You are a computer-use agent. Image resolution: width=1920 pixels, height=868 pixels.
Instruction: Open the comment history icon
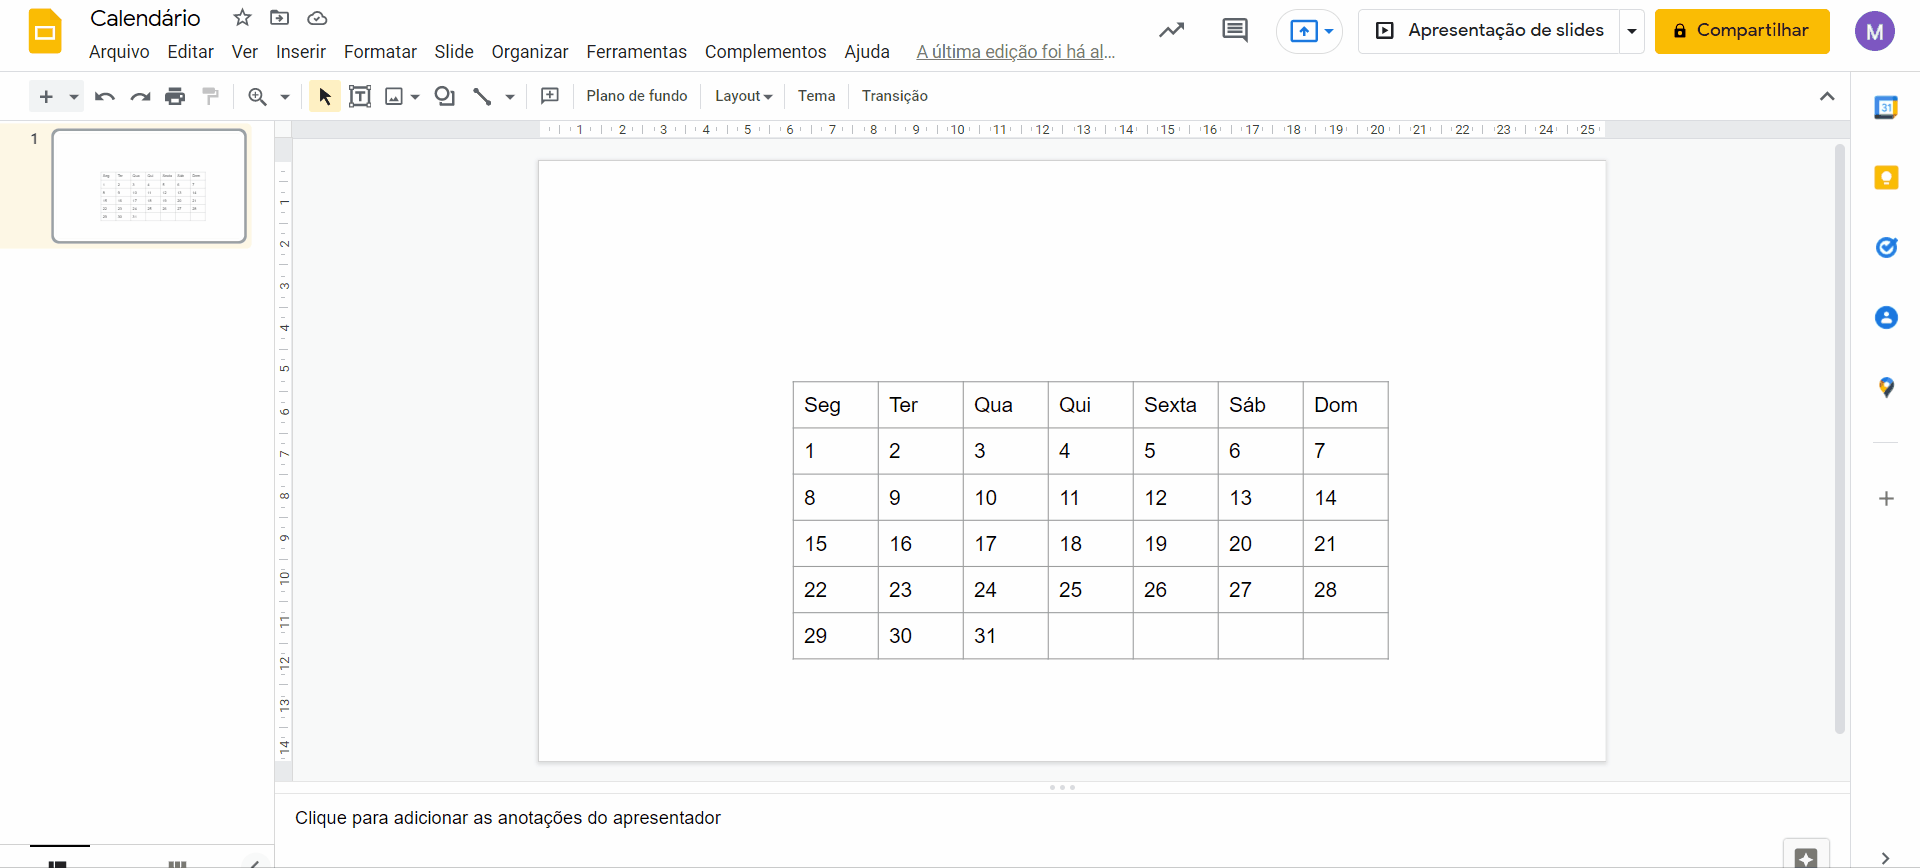(1235, 30)
